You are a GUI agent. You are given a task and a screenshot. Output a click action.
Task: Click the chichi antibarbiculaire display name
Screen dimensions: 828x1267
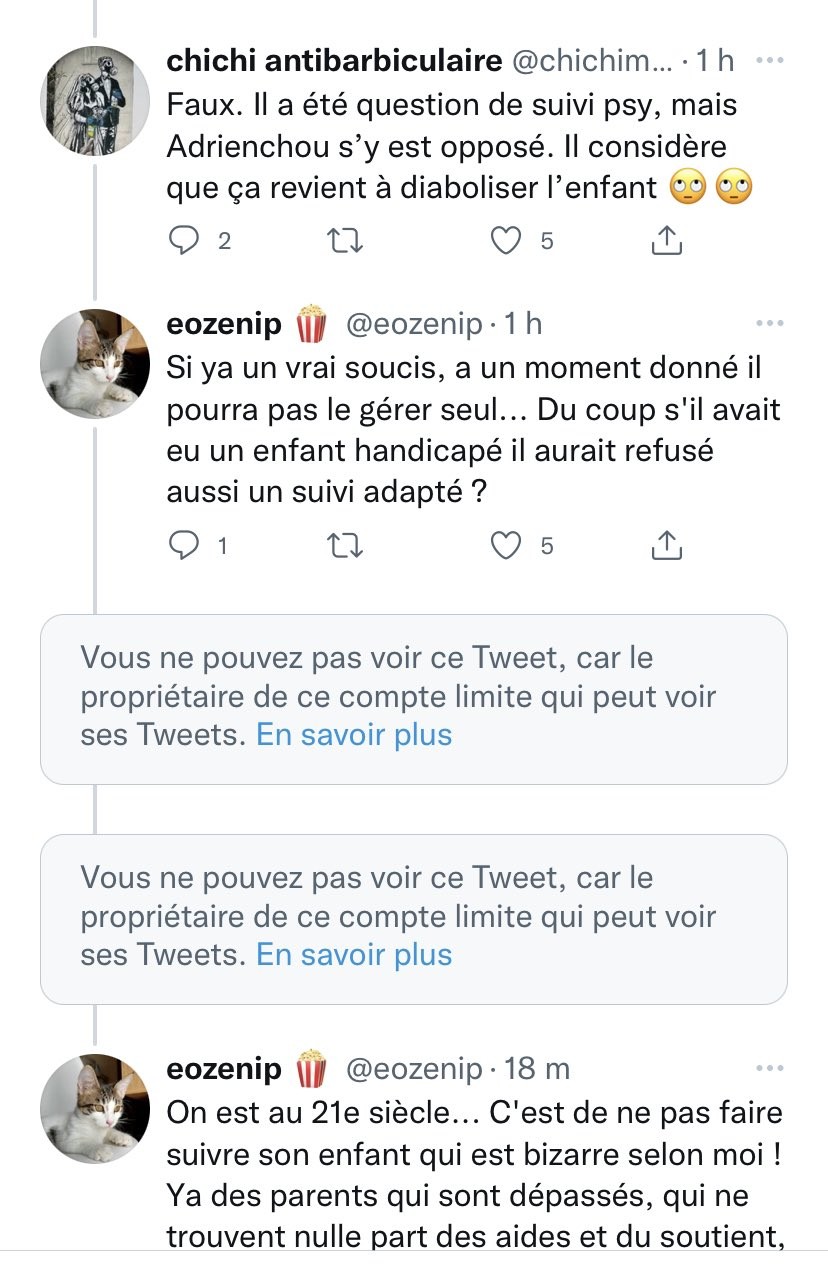pyautogui.click(x=334, y=61)
